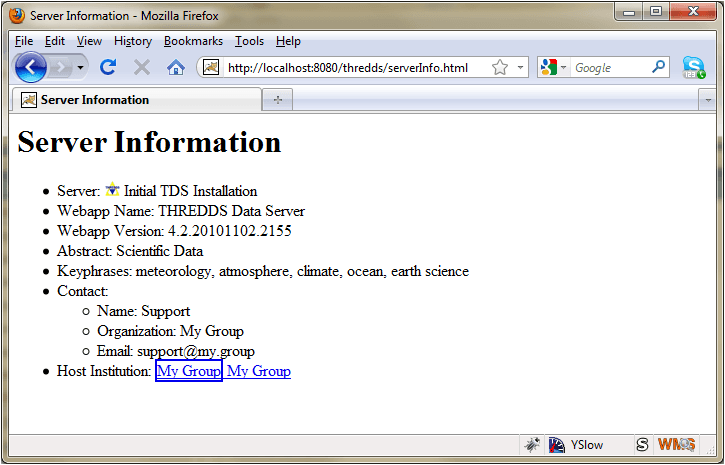The image size is (725, 465).
Task: Click the Forward navigation arrow
Action: pyautogui.click(x=61, y=68)
